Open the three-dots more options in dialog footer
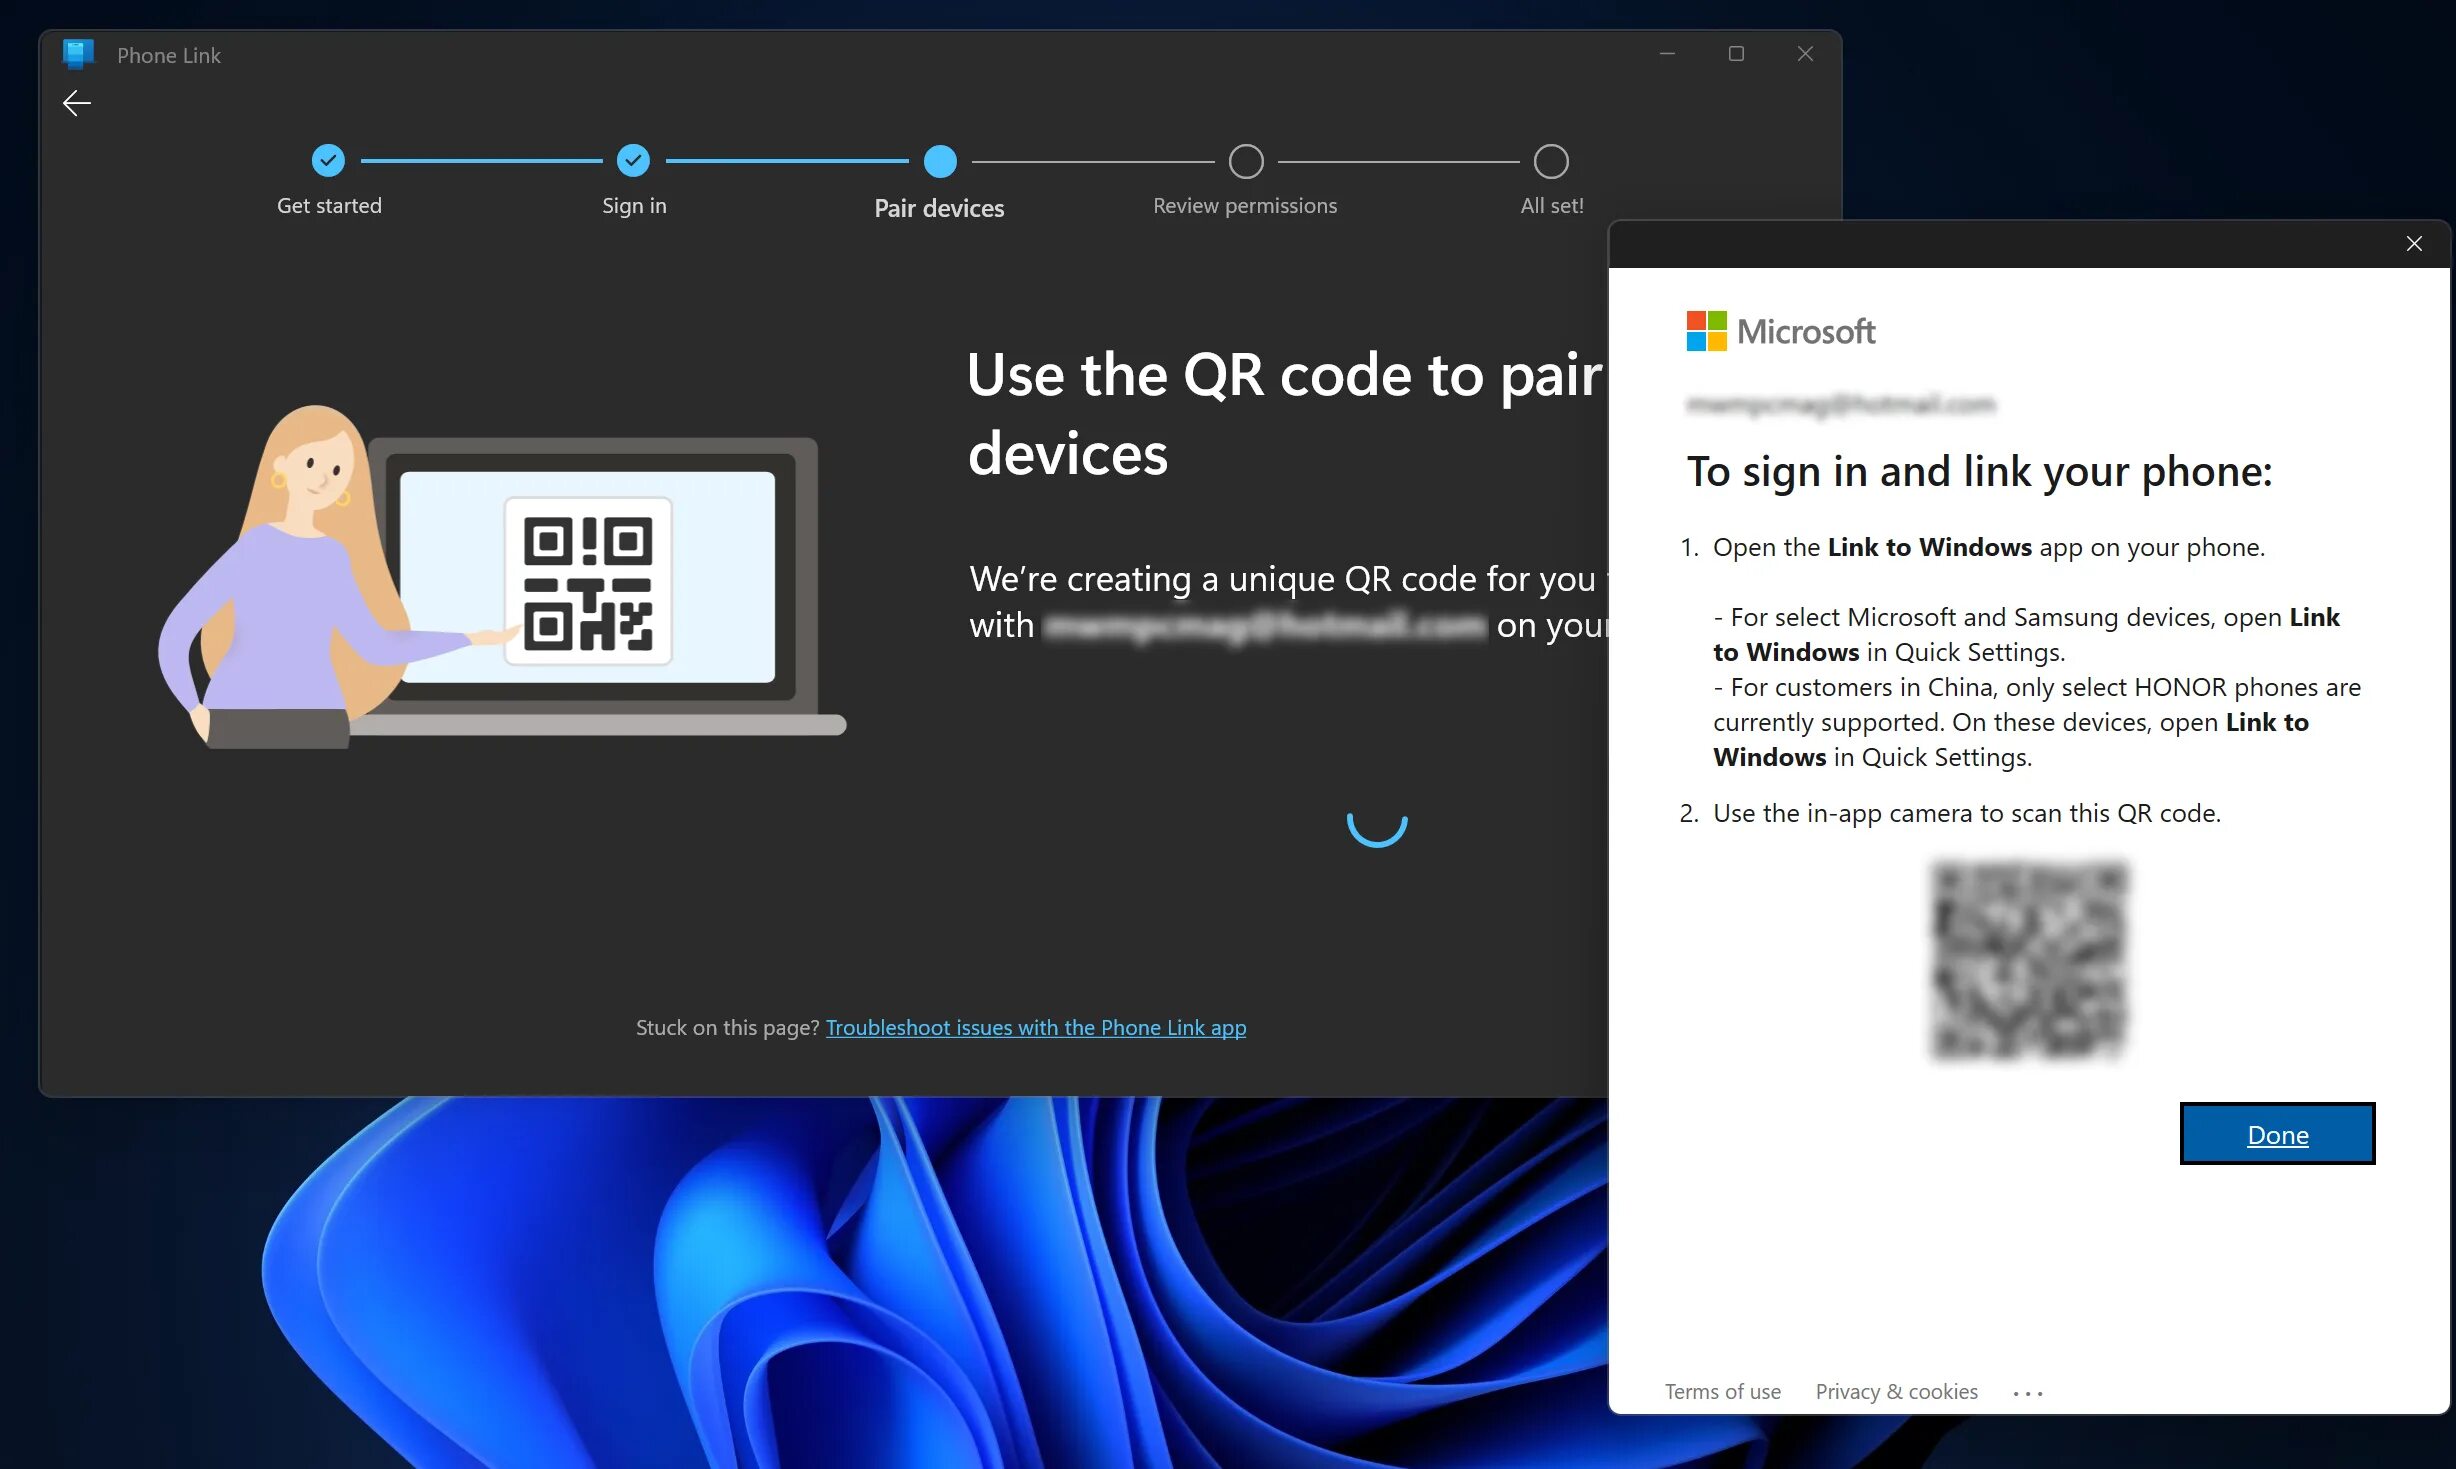Viewport: 2456px width, 1469px height. (x=2028, y=1393)
